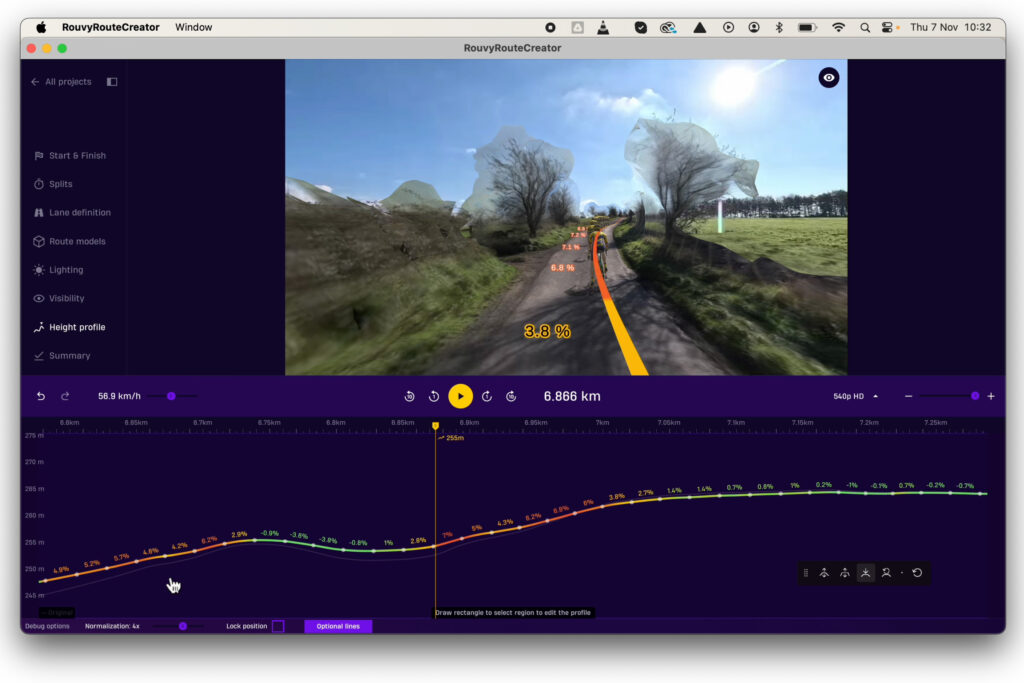Screen dimensions: 1024x683
Task: Click the redo arrow
Action: pyautogui.click(x=65, y=396)
